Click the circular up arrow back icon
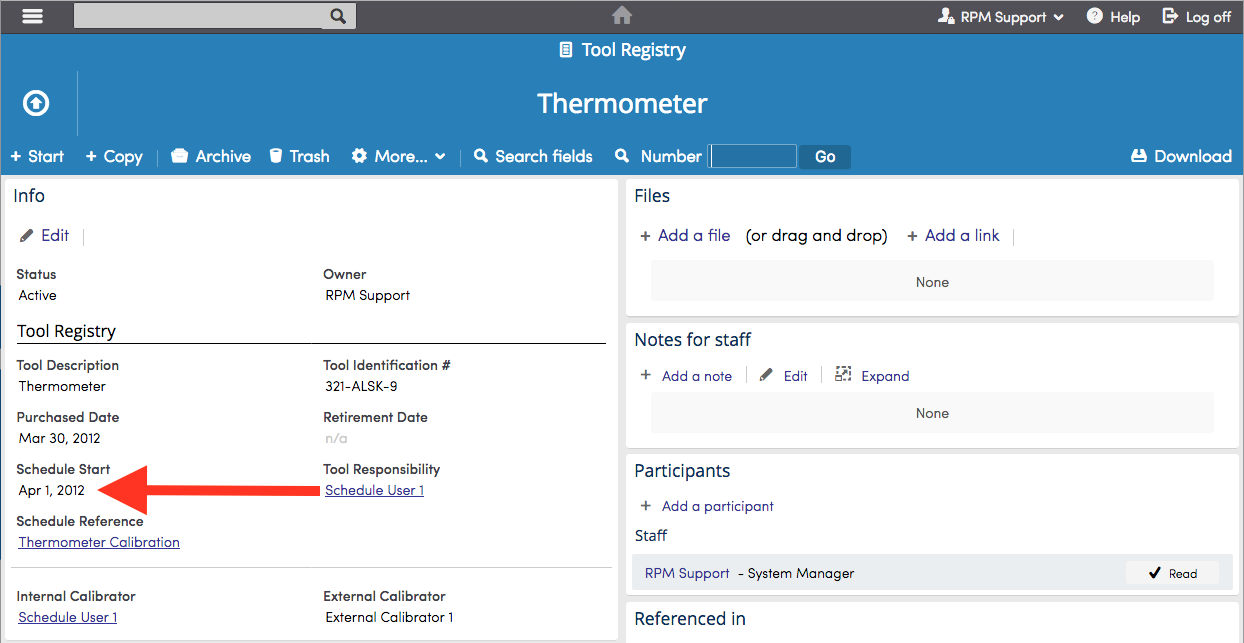1244x643 pixels. [36, 103]
